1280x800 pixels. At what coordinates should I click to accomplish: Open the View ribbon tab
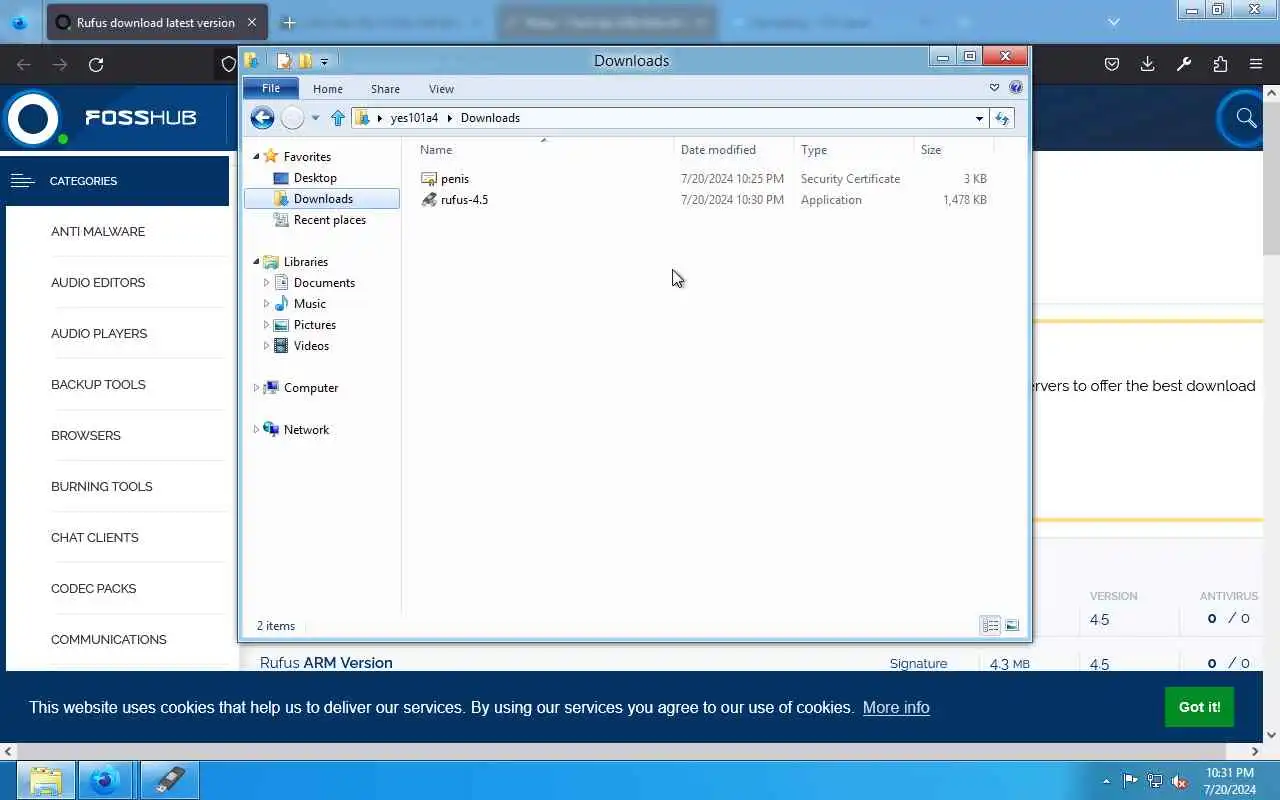tap(441, 89)
